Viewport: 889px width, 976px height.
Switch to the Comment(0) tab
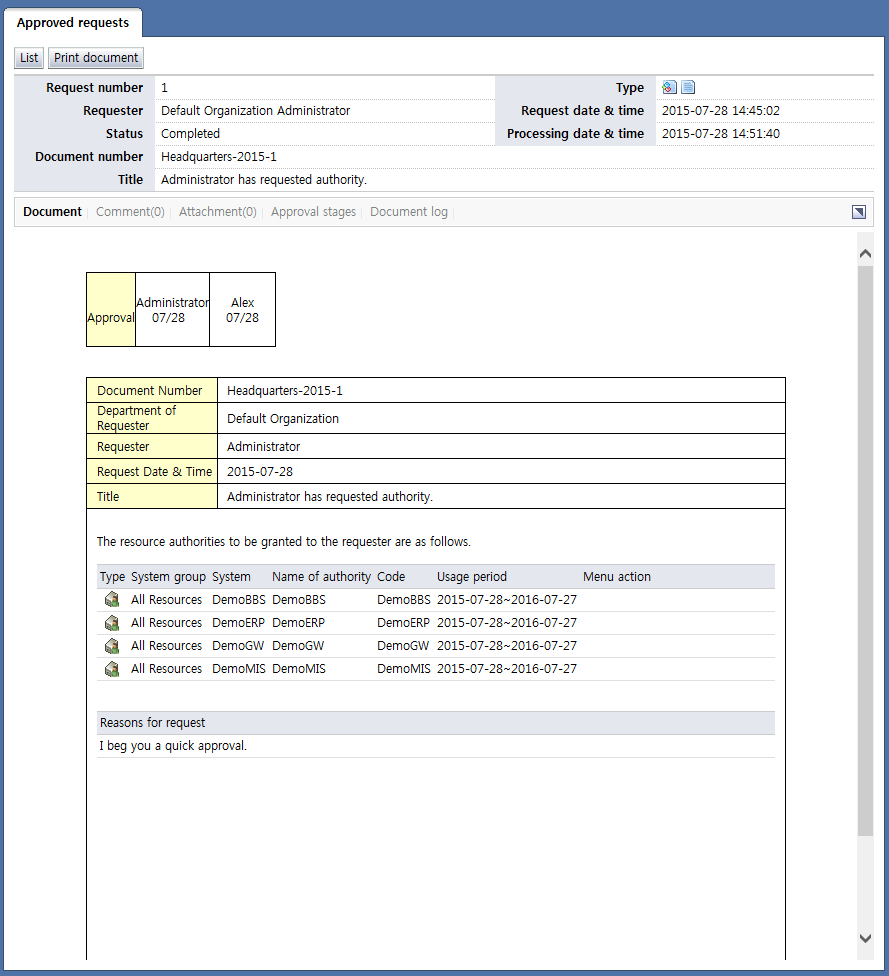[x=130, y=212]
